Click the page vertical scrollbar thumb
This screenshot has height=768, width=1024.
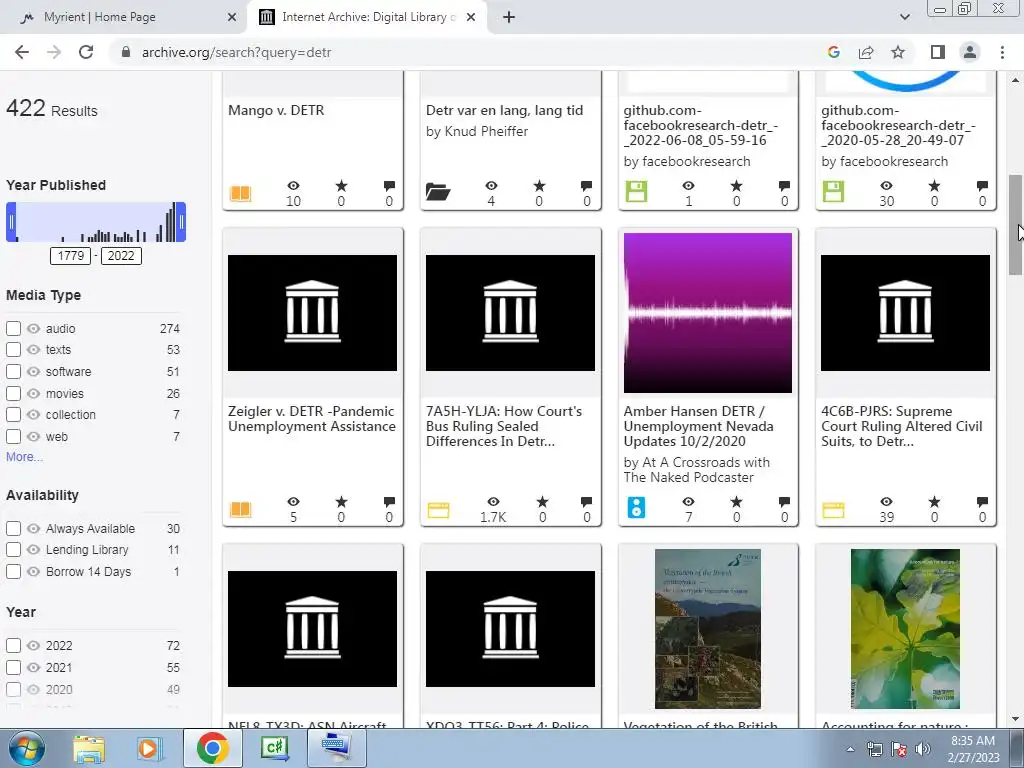(1014, 225)
